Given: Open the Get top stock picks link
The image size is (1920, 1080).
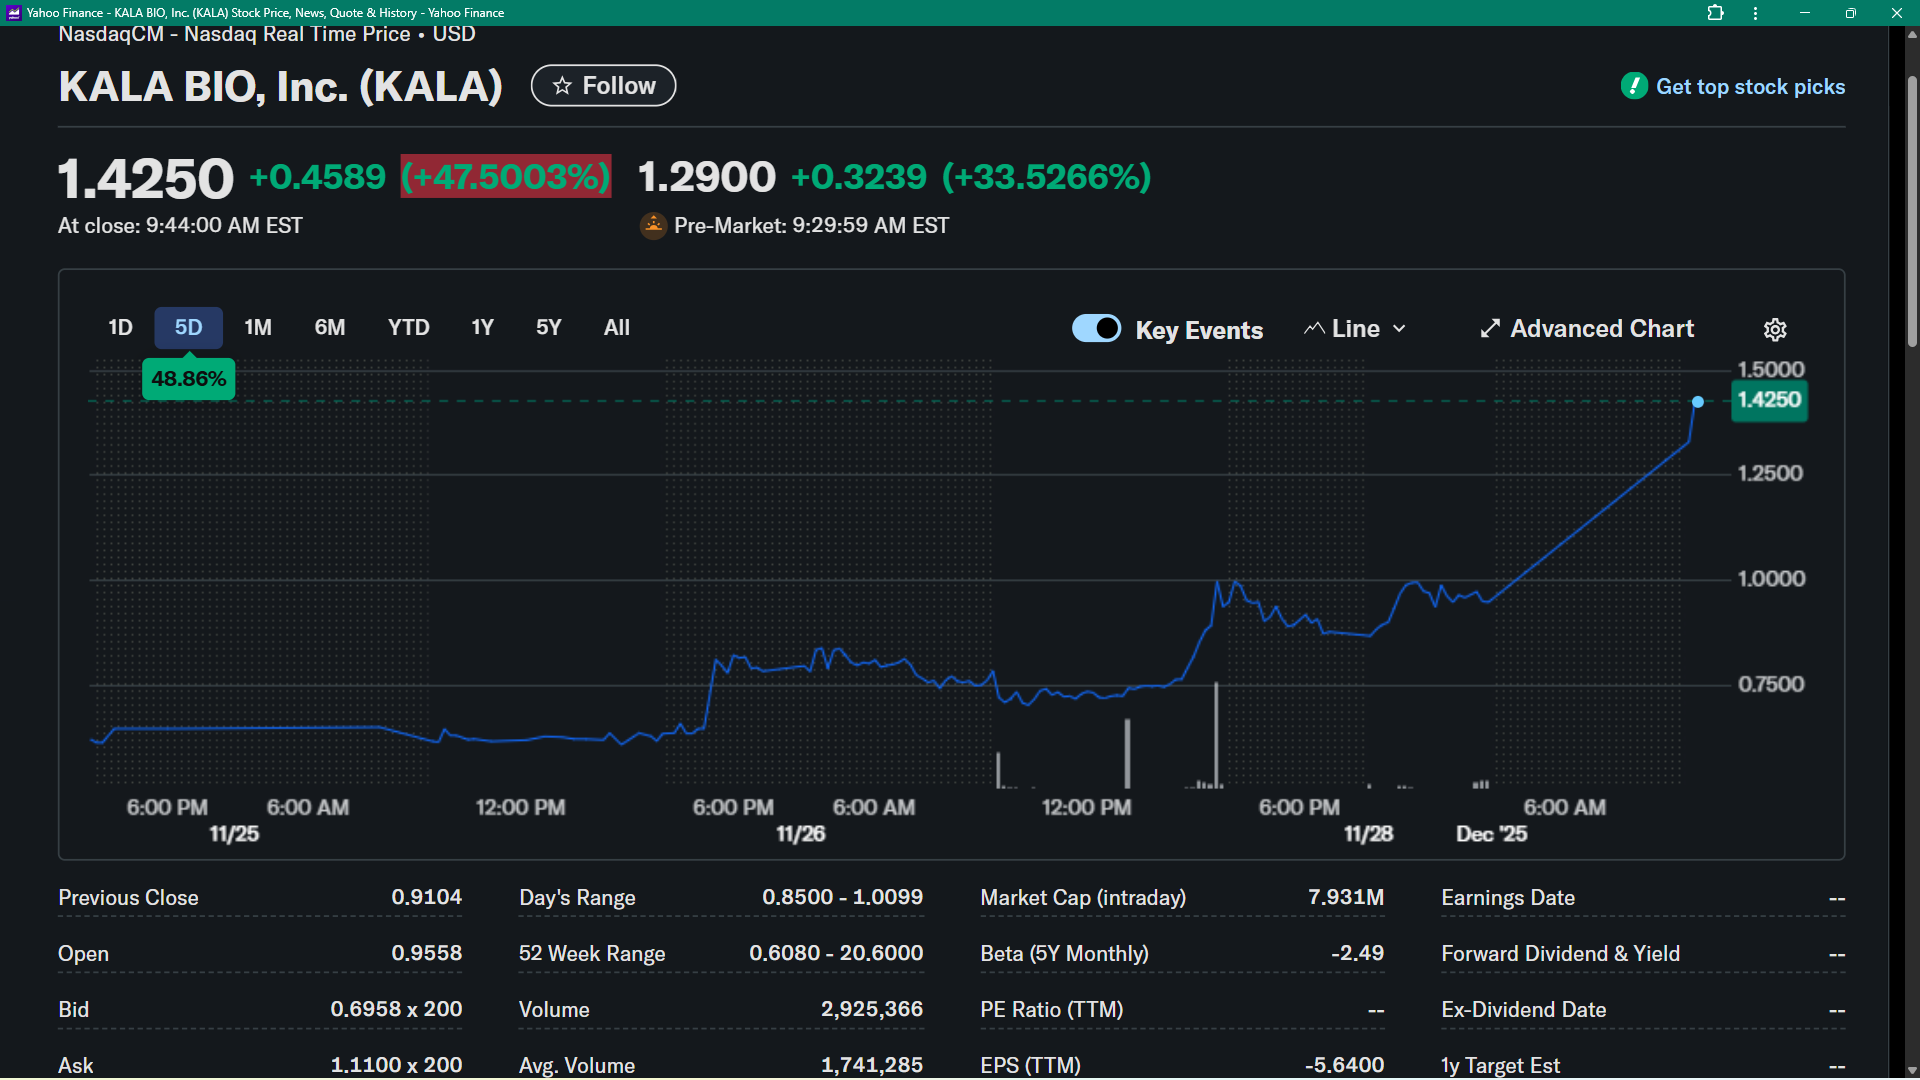Looking at the screenshot, I should [x=1750, y=86].
